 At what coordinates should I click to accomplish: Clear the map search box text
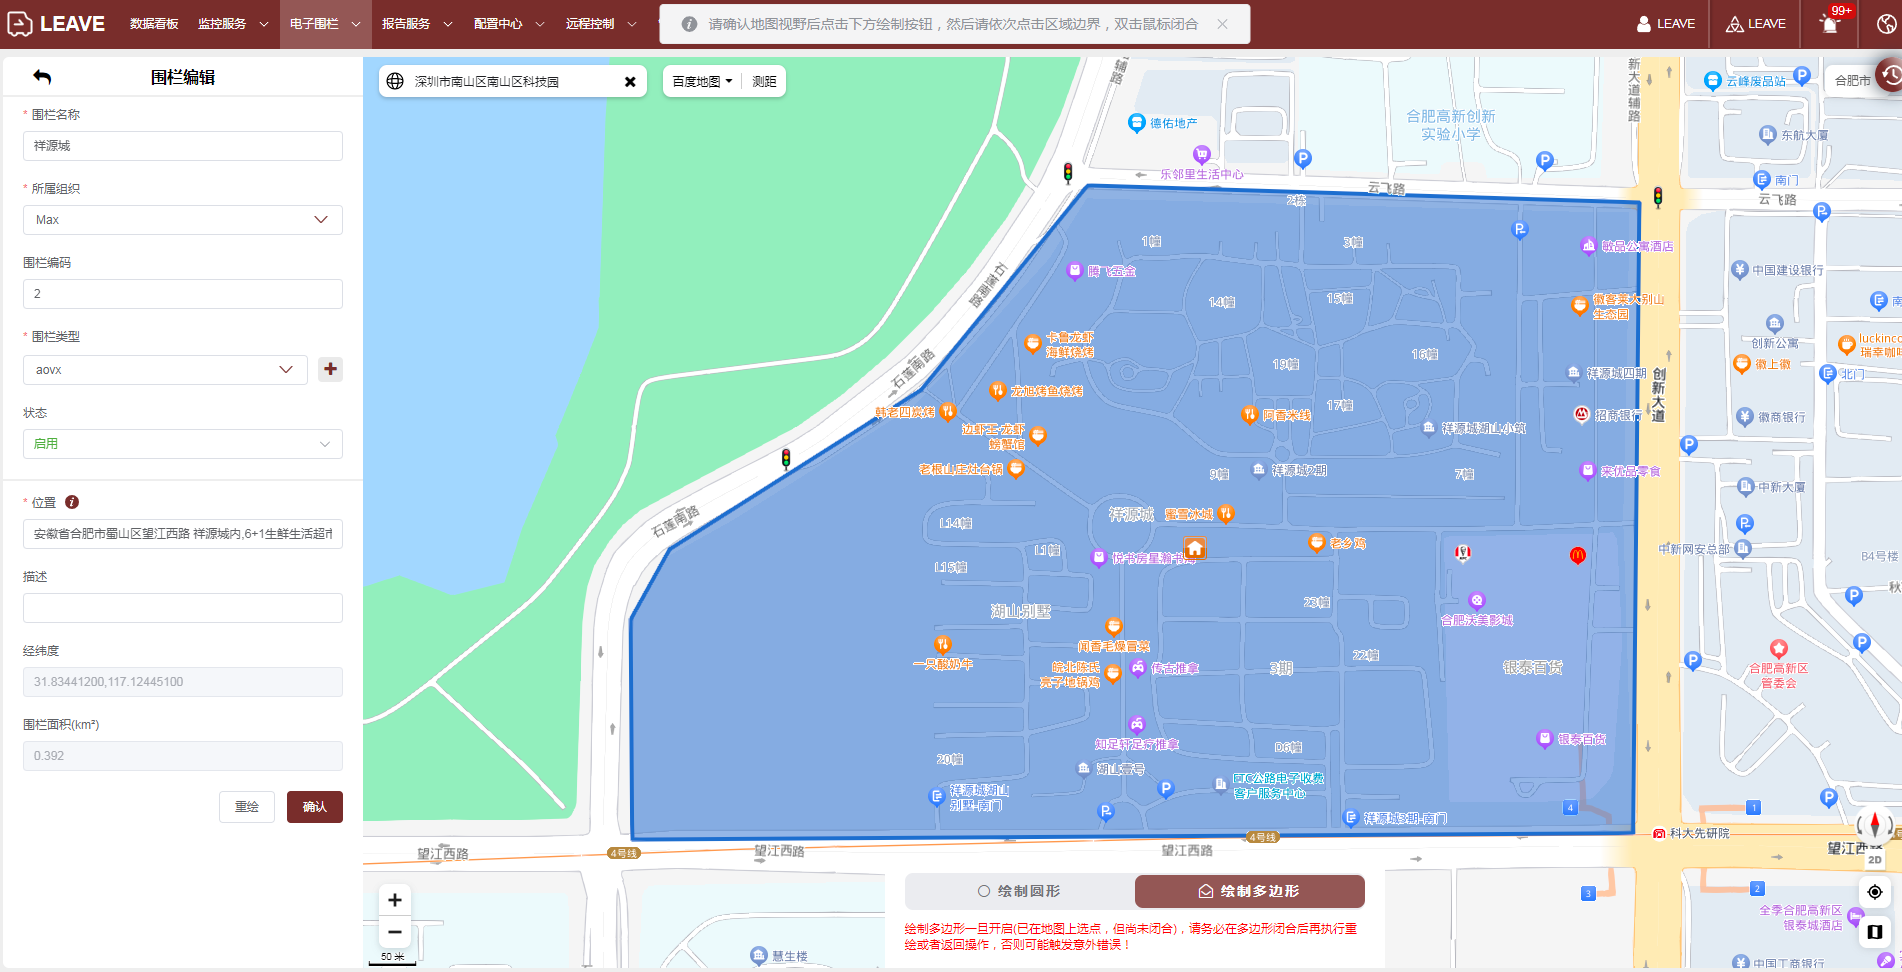tap(630, 82)
